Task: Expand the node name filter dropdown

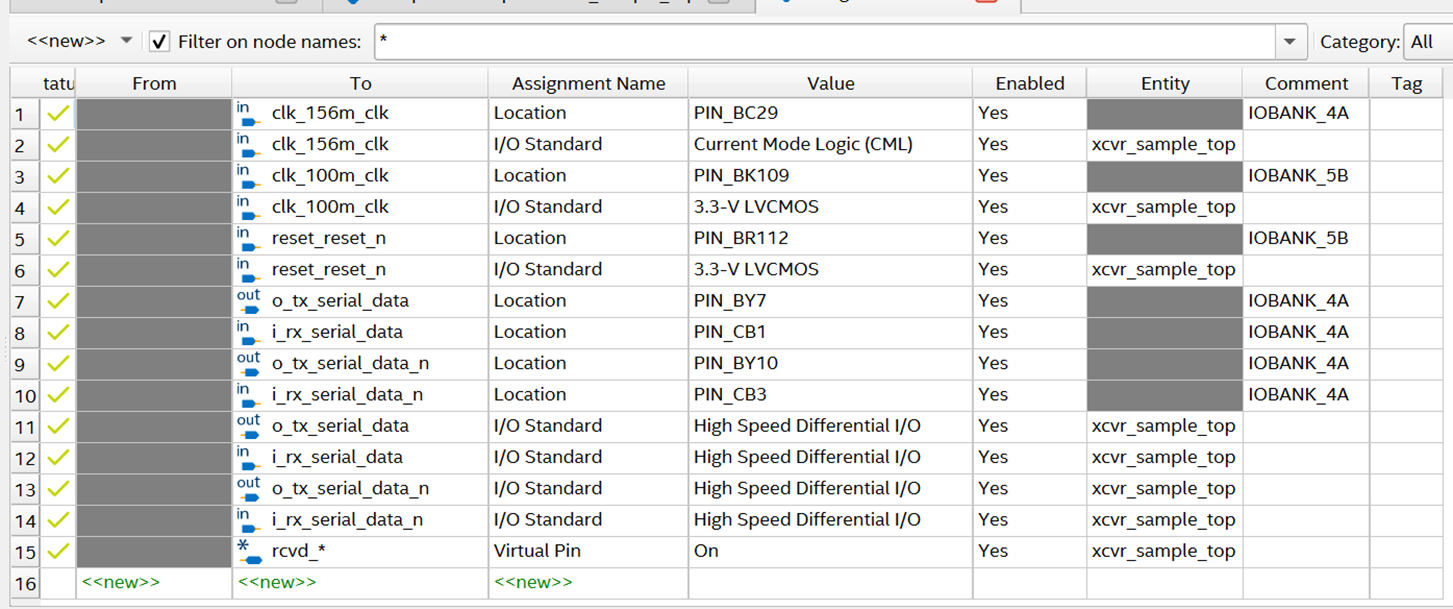Action: (1289, 42)
